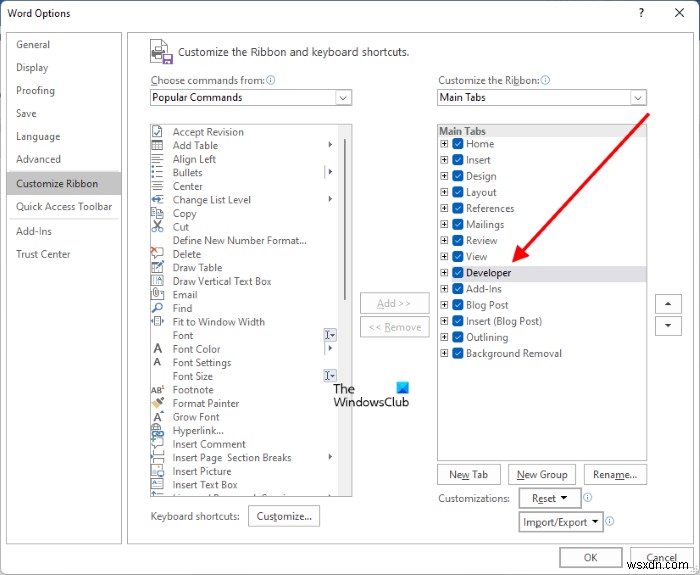The height and width of the screenshot is (575, 700).
Task: Toggle the Layout tab checkbox
Action: (x=458, y=192)
